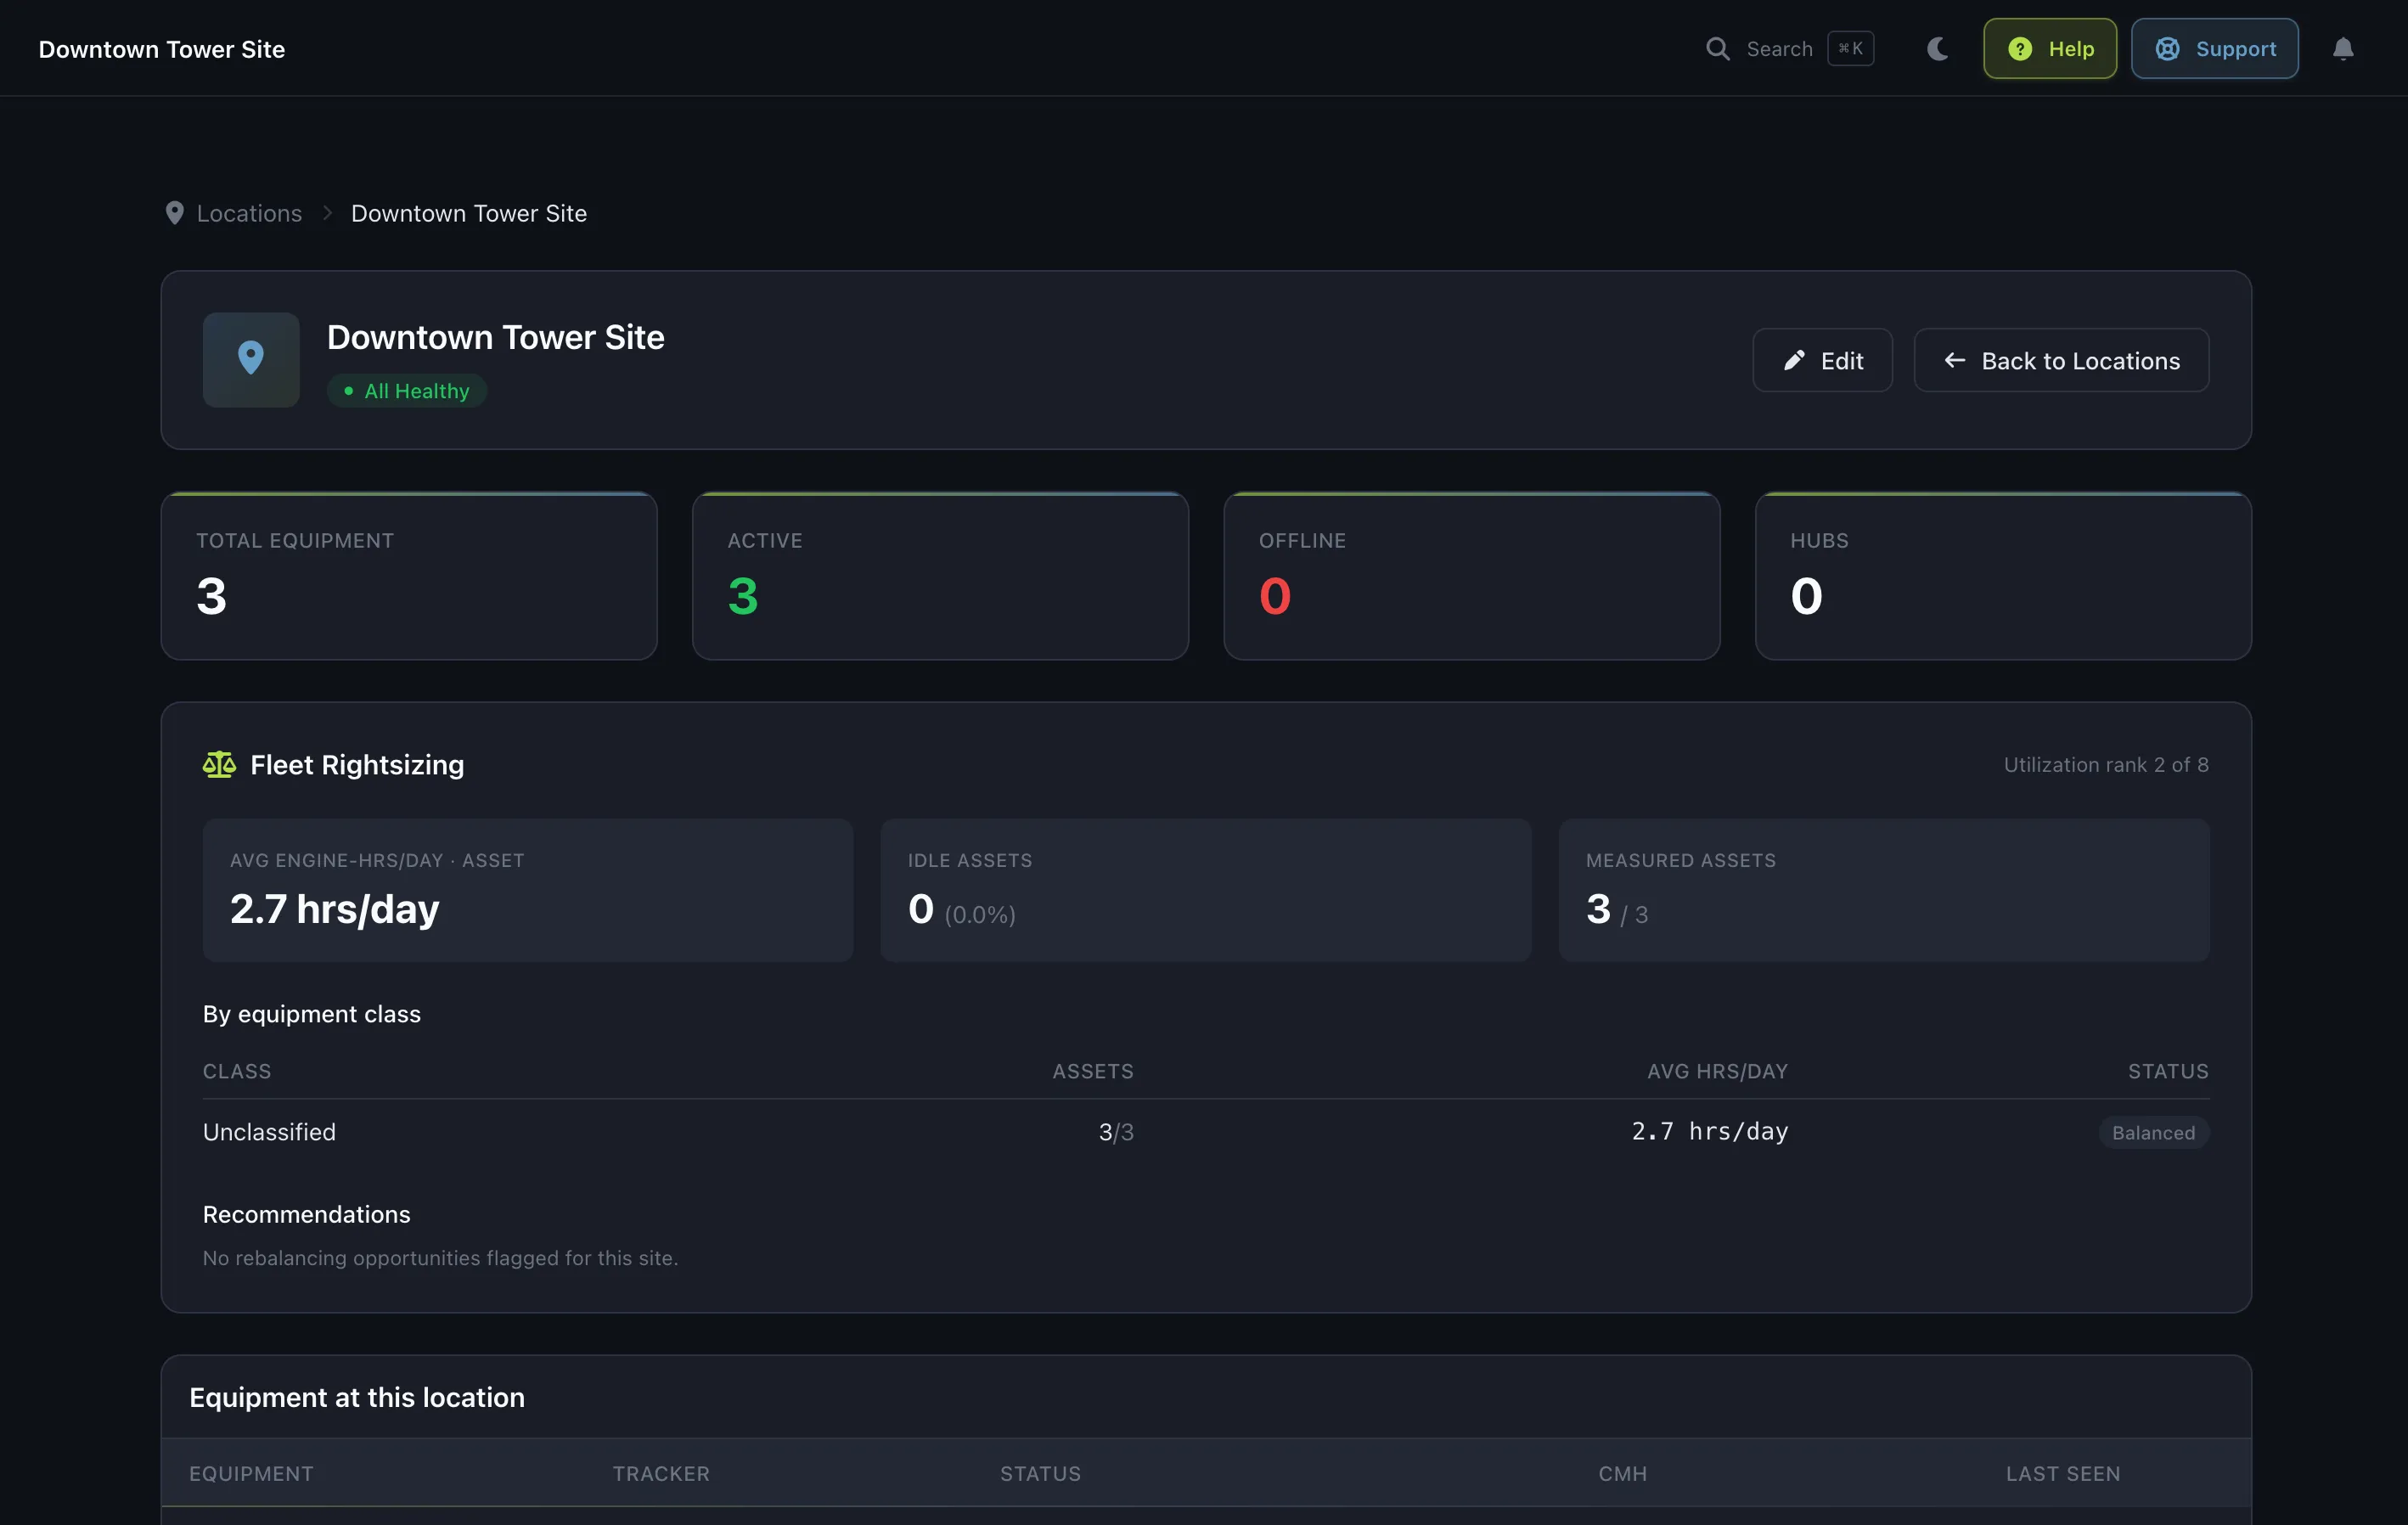Click the breadcrumb chevron separator
2408x1525 pixels.
(x=327, y=213)
